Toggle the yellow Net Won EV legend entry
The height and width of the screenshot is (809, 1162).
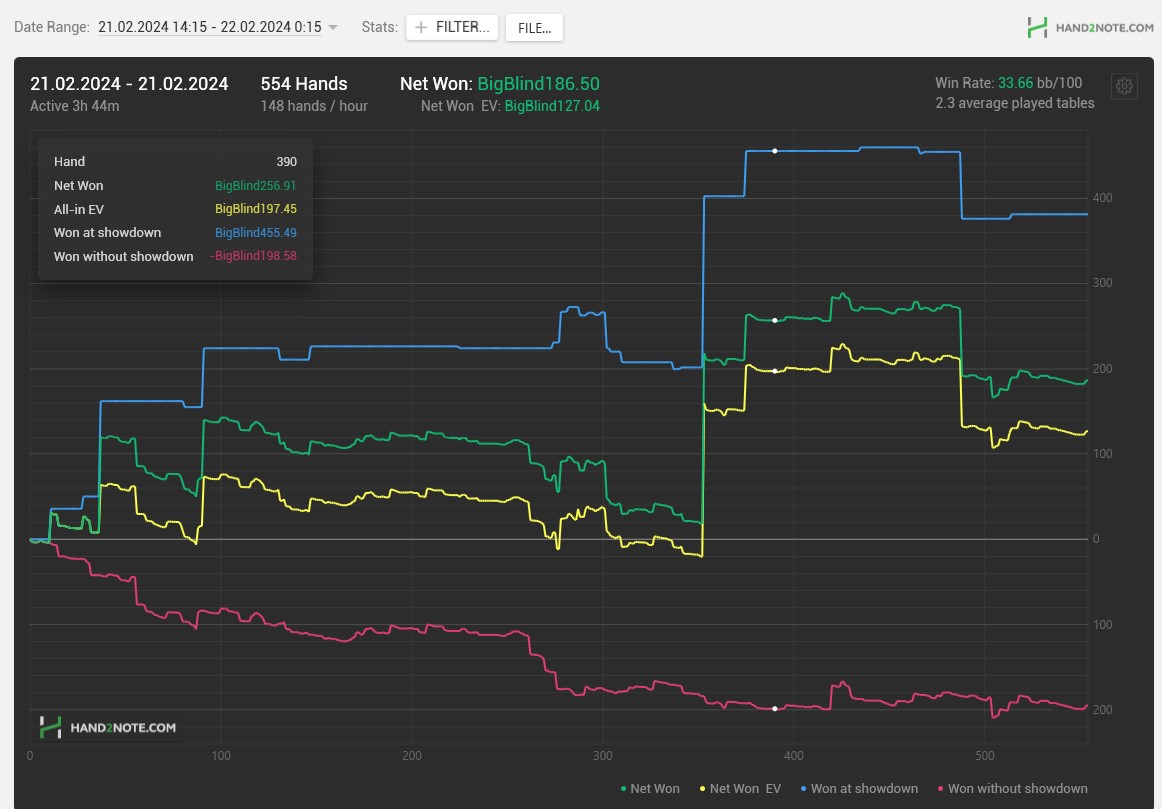[x=740, y=789]
